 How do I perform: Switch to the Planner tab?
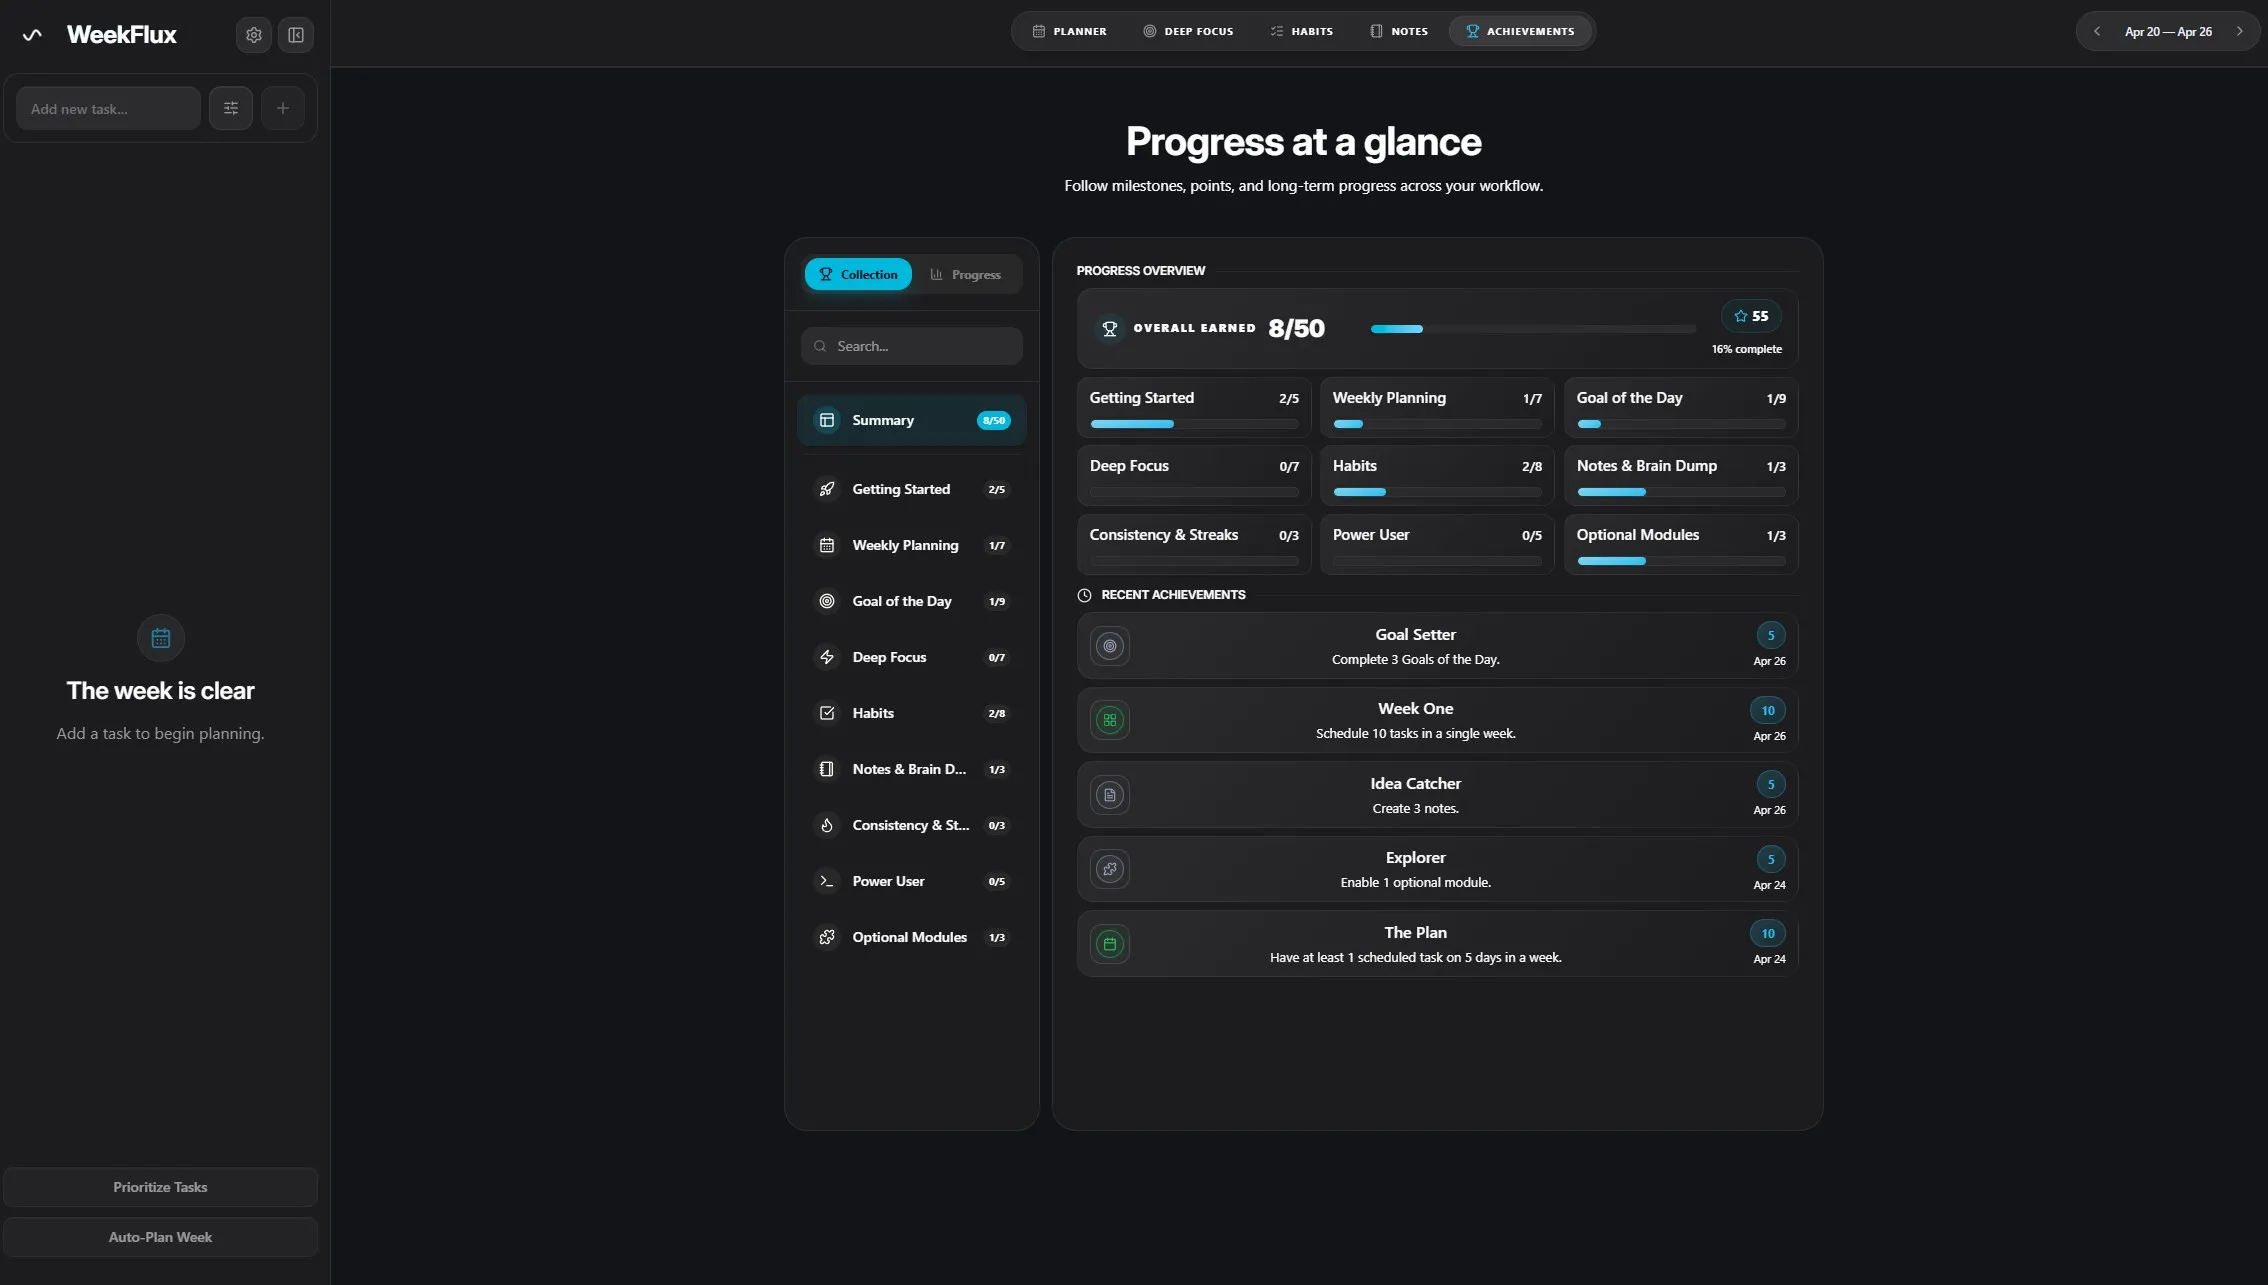(x=1068, y=31)
